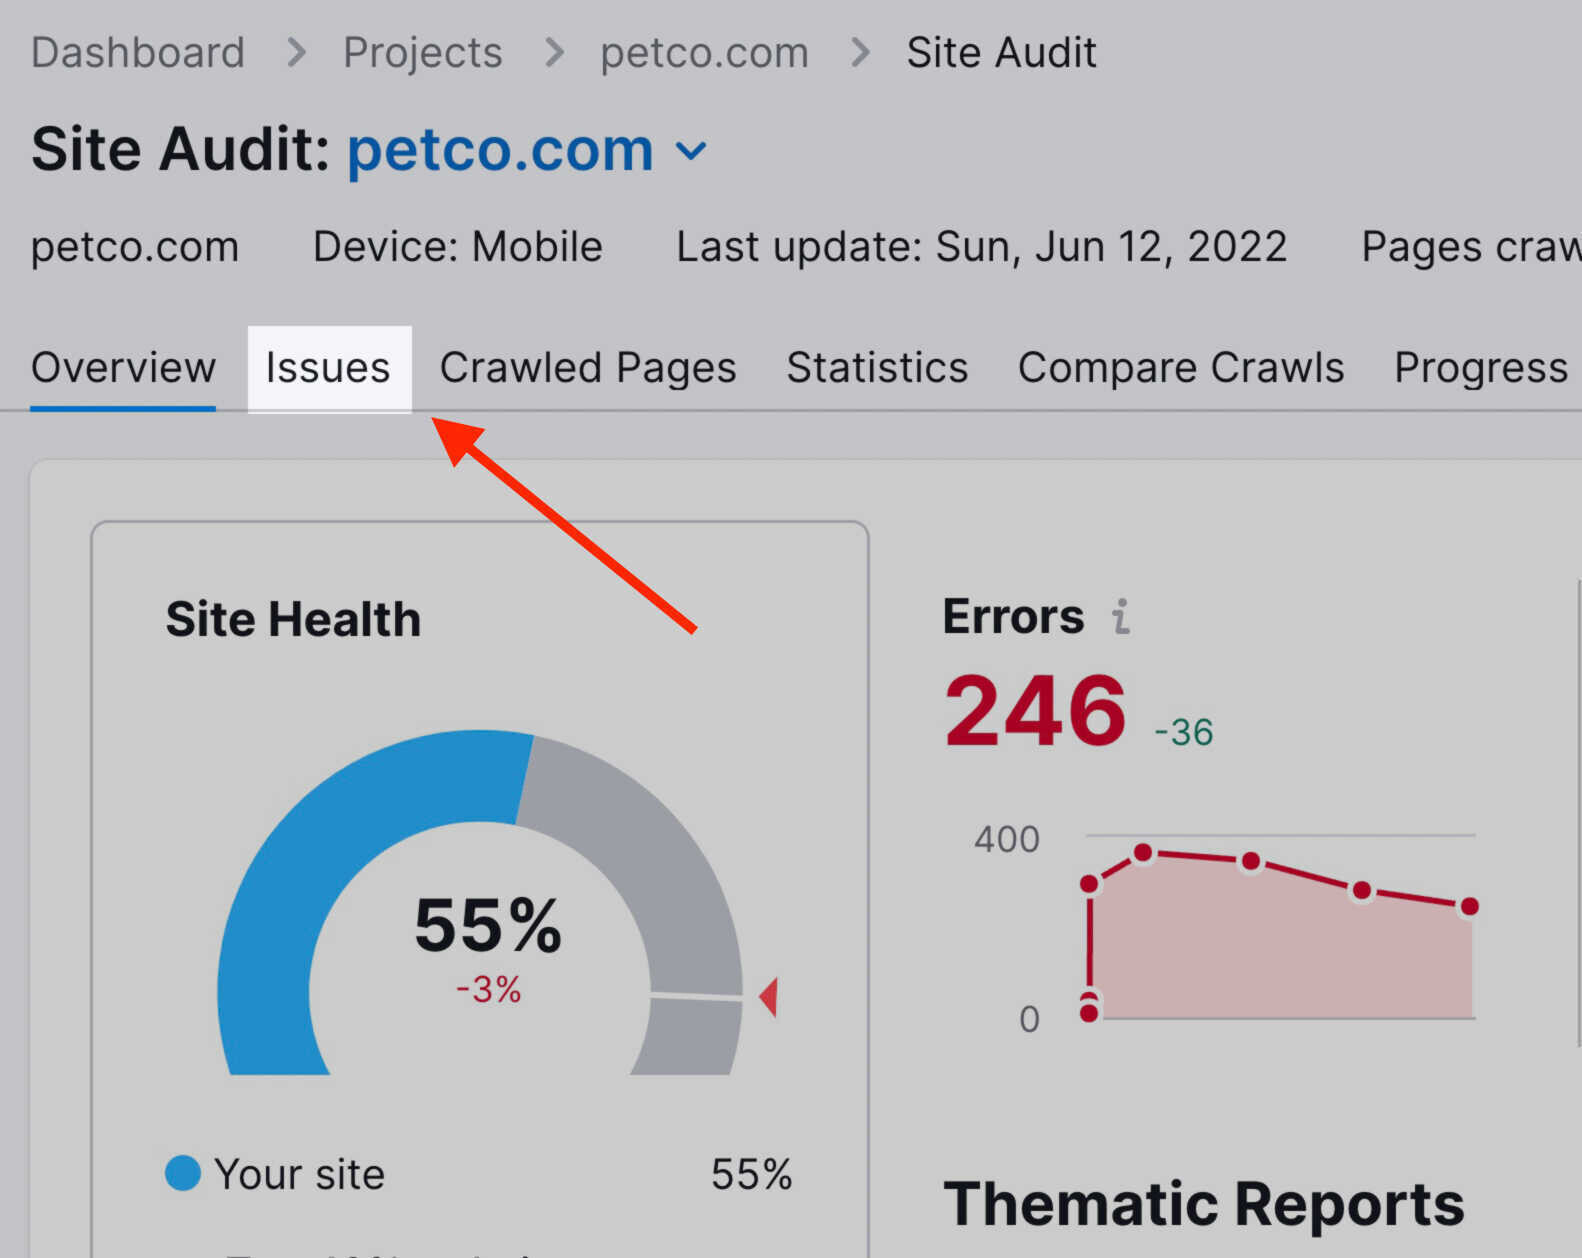This screenshot has height=1258, width=1582.
Task: Select the Compare Crawls tab
Action: 1181,368
